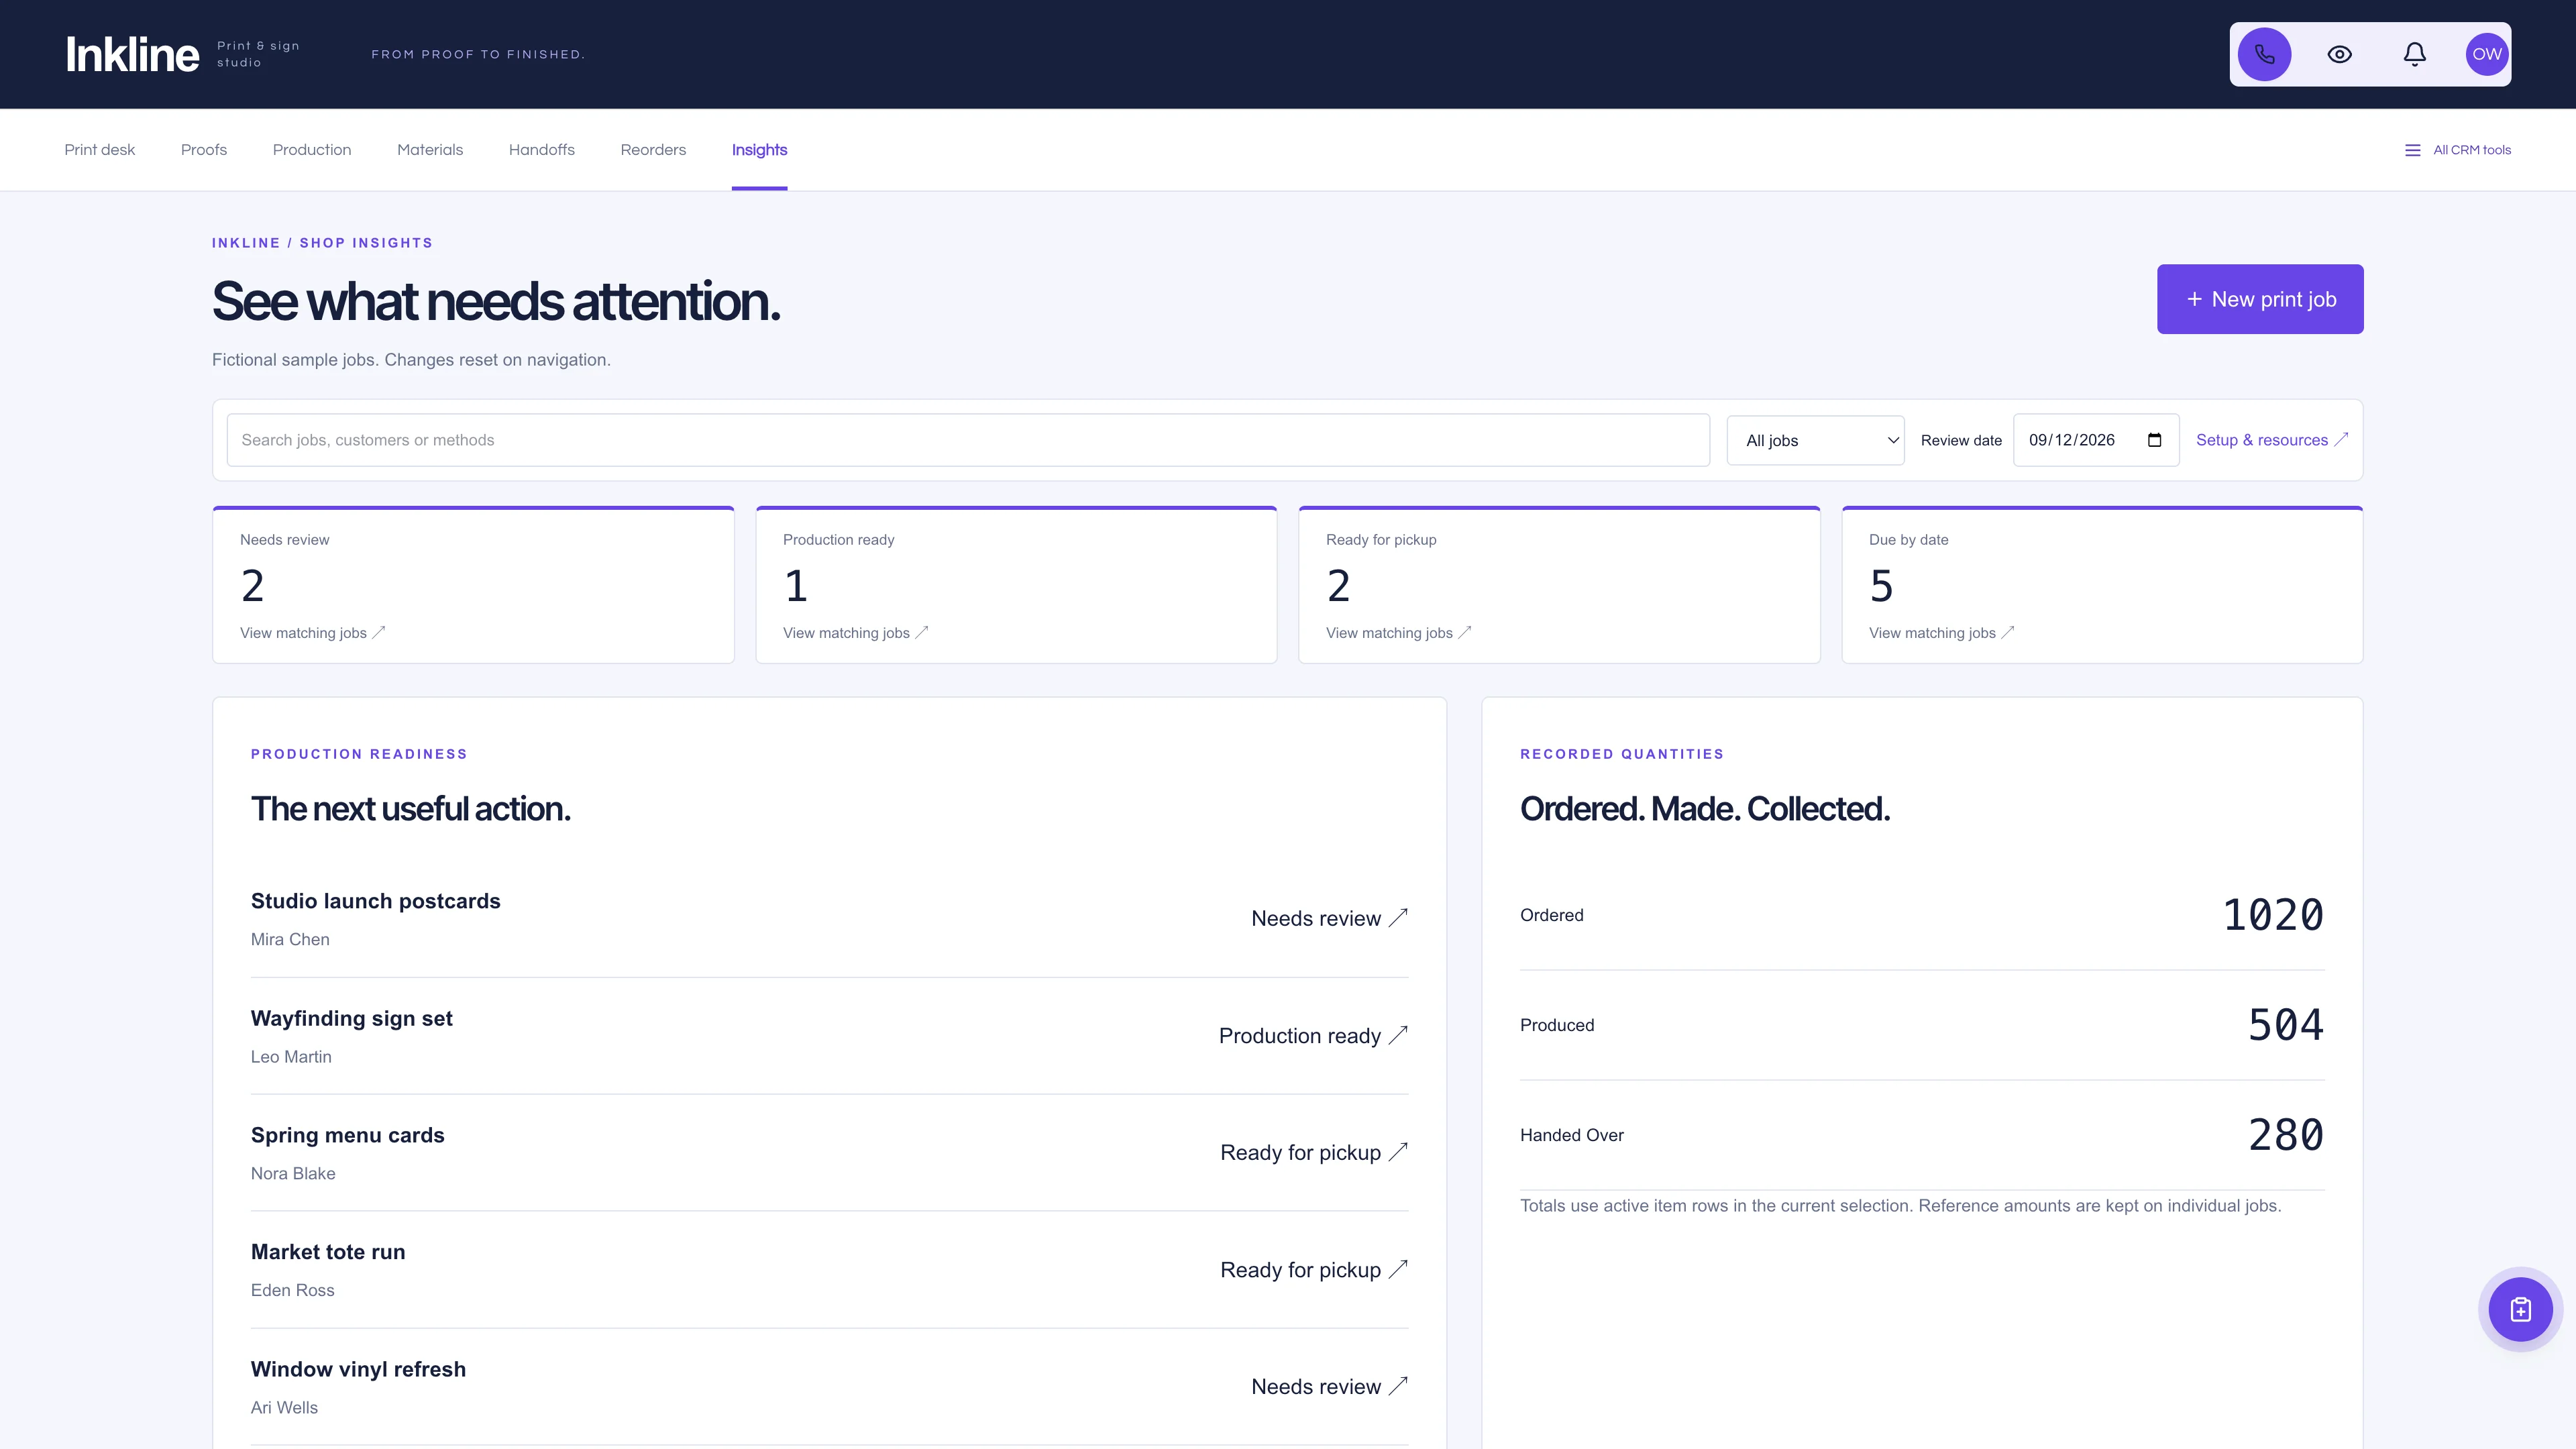Open the All CRM tools hamburger menu

(2457, 150)
